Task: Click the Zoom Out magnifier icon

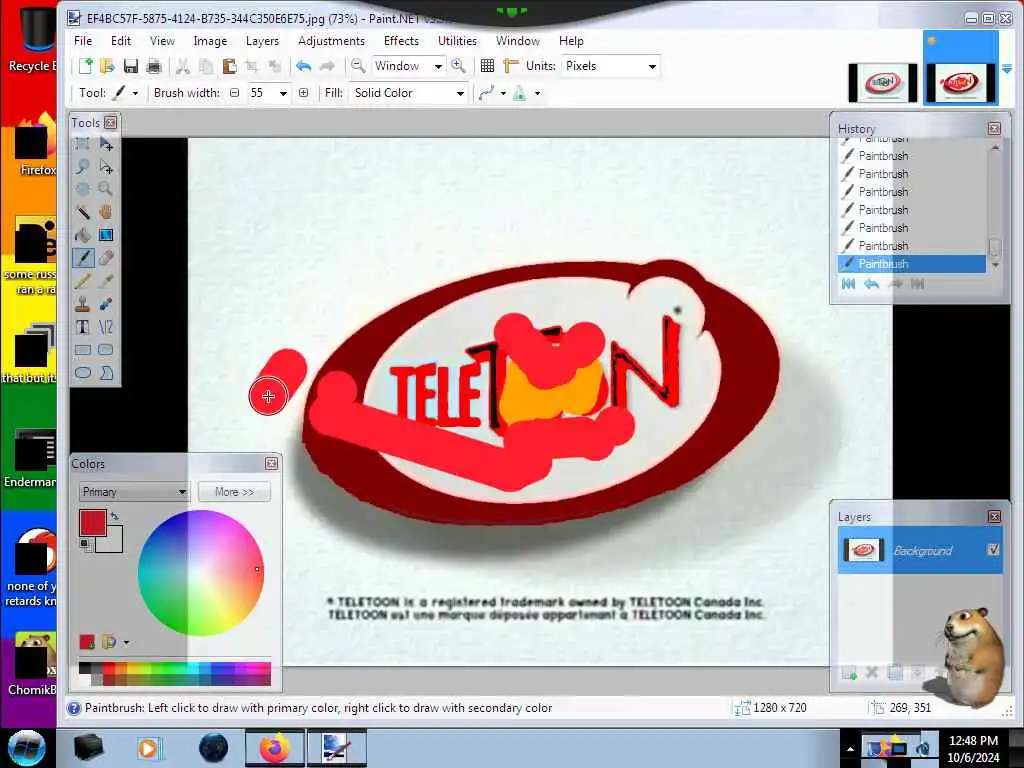Action: (358, 65)
